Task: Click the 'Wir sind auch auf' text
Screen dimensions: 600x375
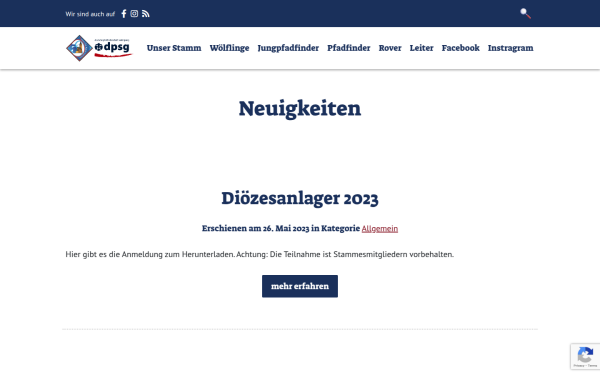Action: point(90,14)
